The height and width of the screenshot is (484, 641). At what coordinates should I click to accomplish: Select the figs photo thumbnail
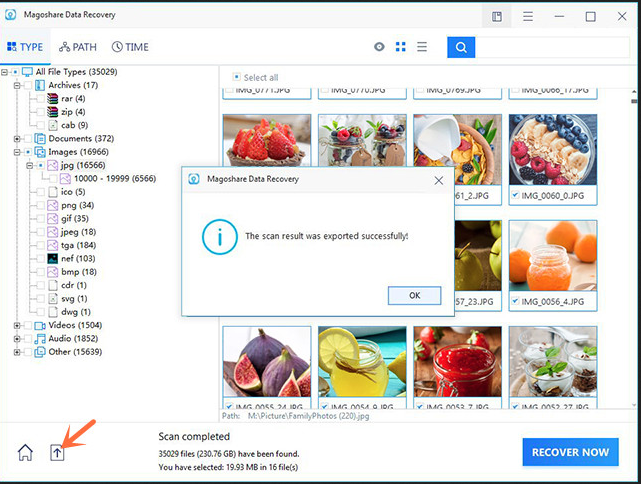[267, 361]
